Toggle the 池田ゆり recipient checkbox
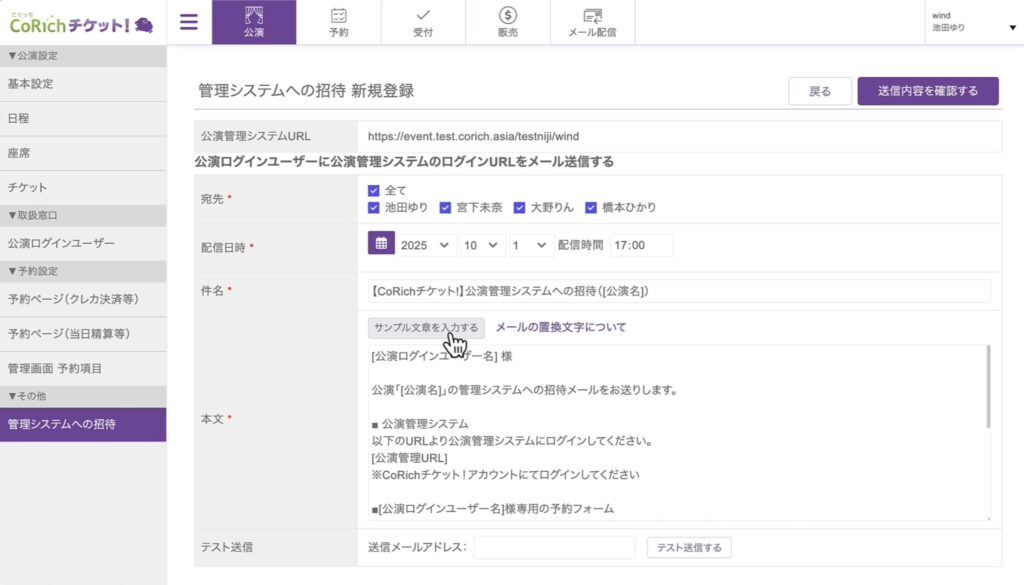The height and width of the screenshot is (585, 1024). (373, 208)
